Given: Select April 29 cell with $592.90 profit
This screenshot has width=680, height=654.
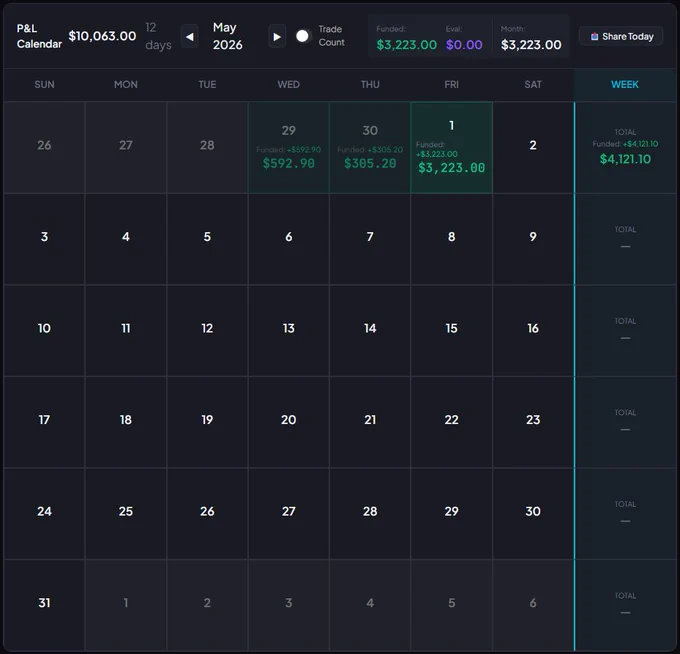Looking at the screenshot, I should coord(288,147).
